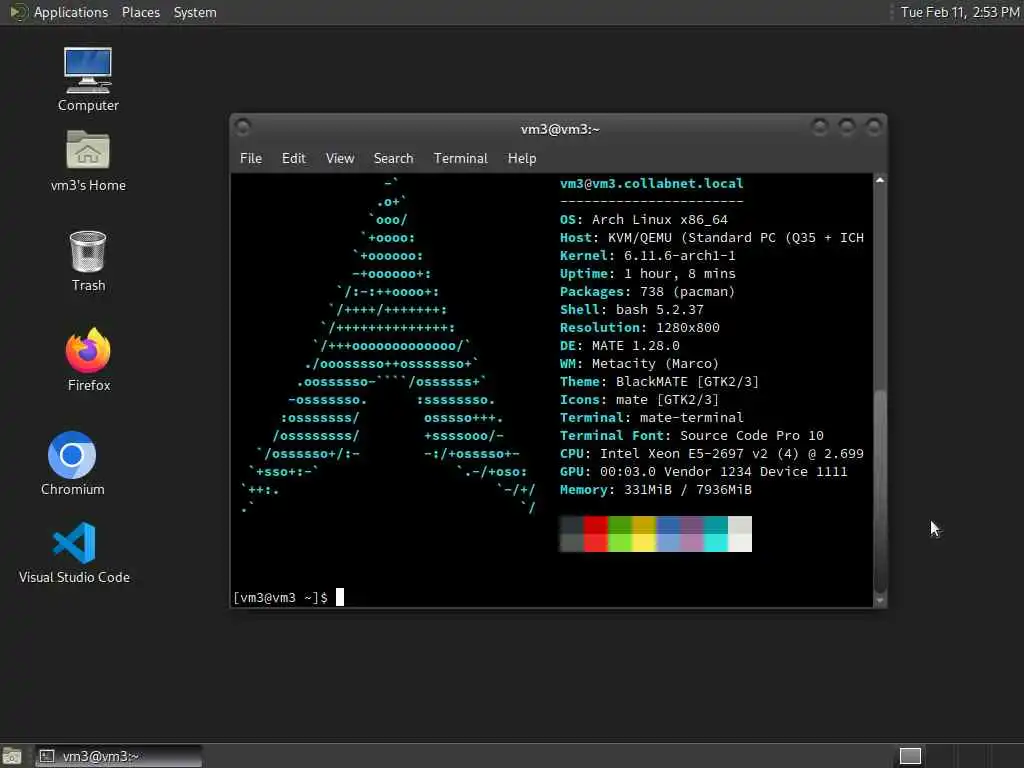
Task: Open the Applications menu
Action: click(x=71, y=12)
